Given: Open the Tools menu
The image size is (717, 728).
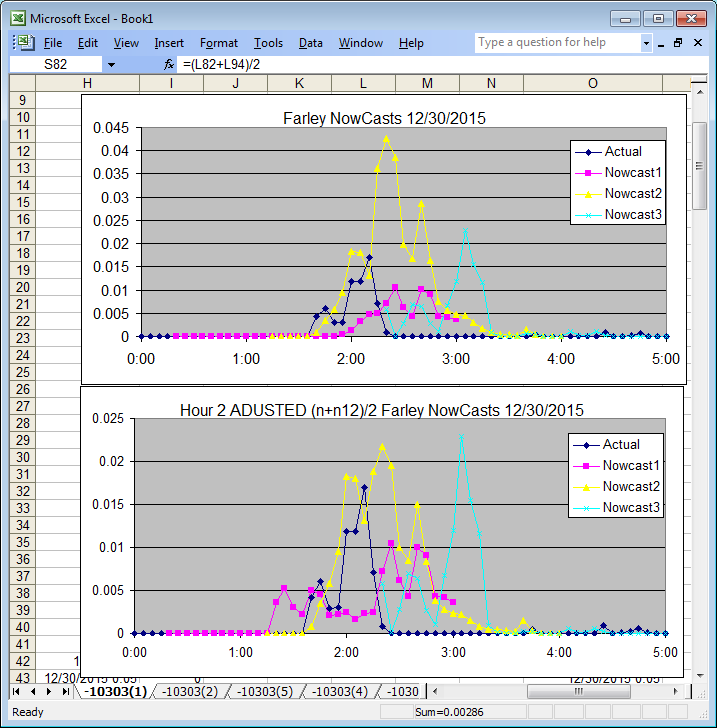Looking at the screenshot, I should click(x=268, y=43).
